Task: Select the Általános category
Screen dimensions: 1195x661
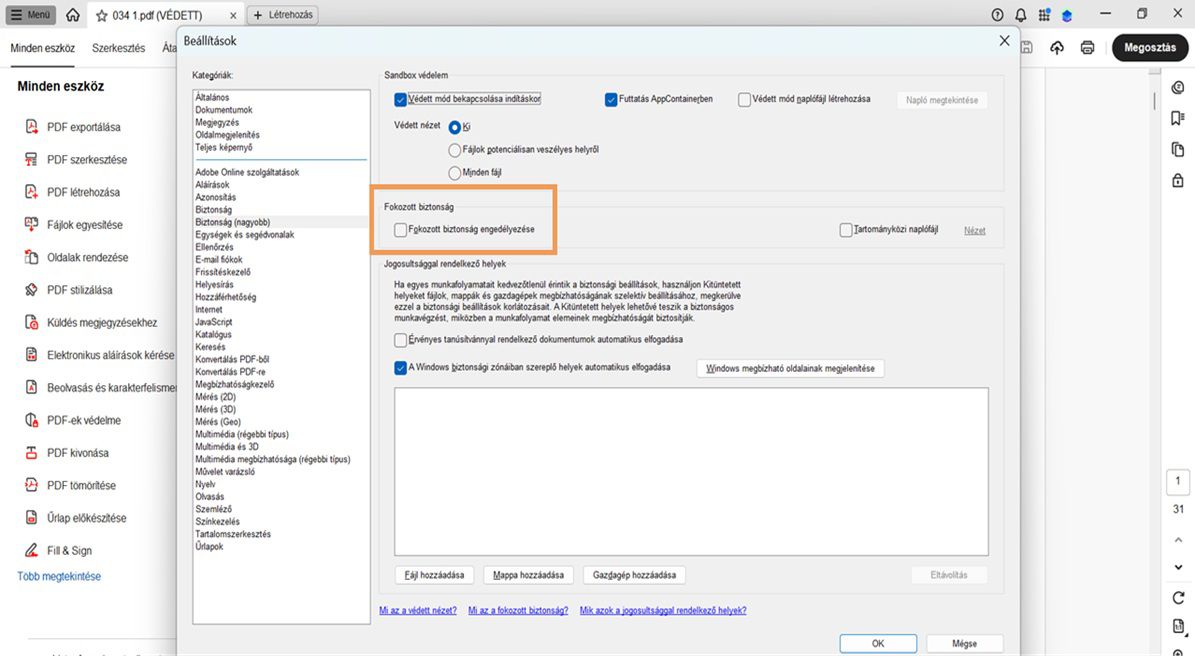Action: click(212, 98)
